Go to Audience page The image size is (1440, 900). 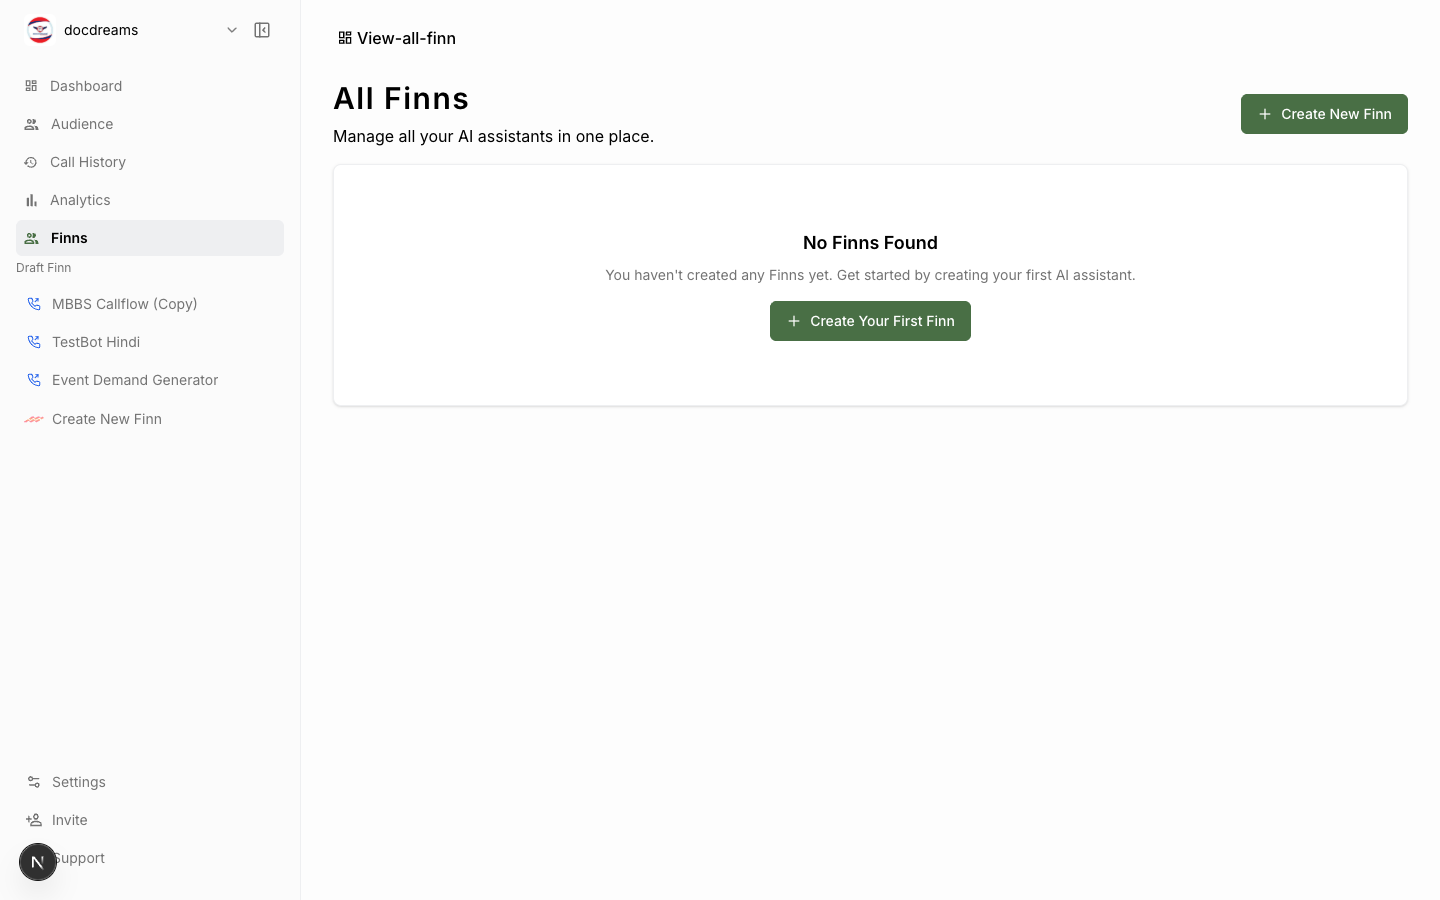pos(150,124)
